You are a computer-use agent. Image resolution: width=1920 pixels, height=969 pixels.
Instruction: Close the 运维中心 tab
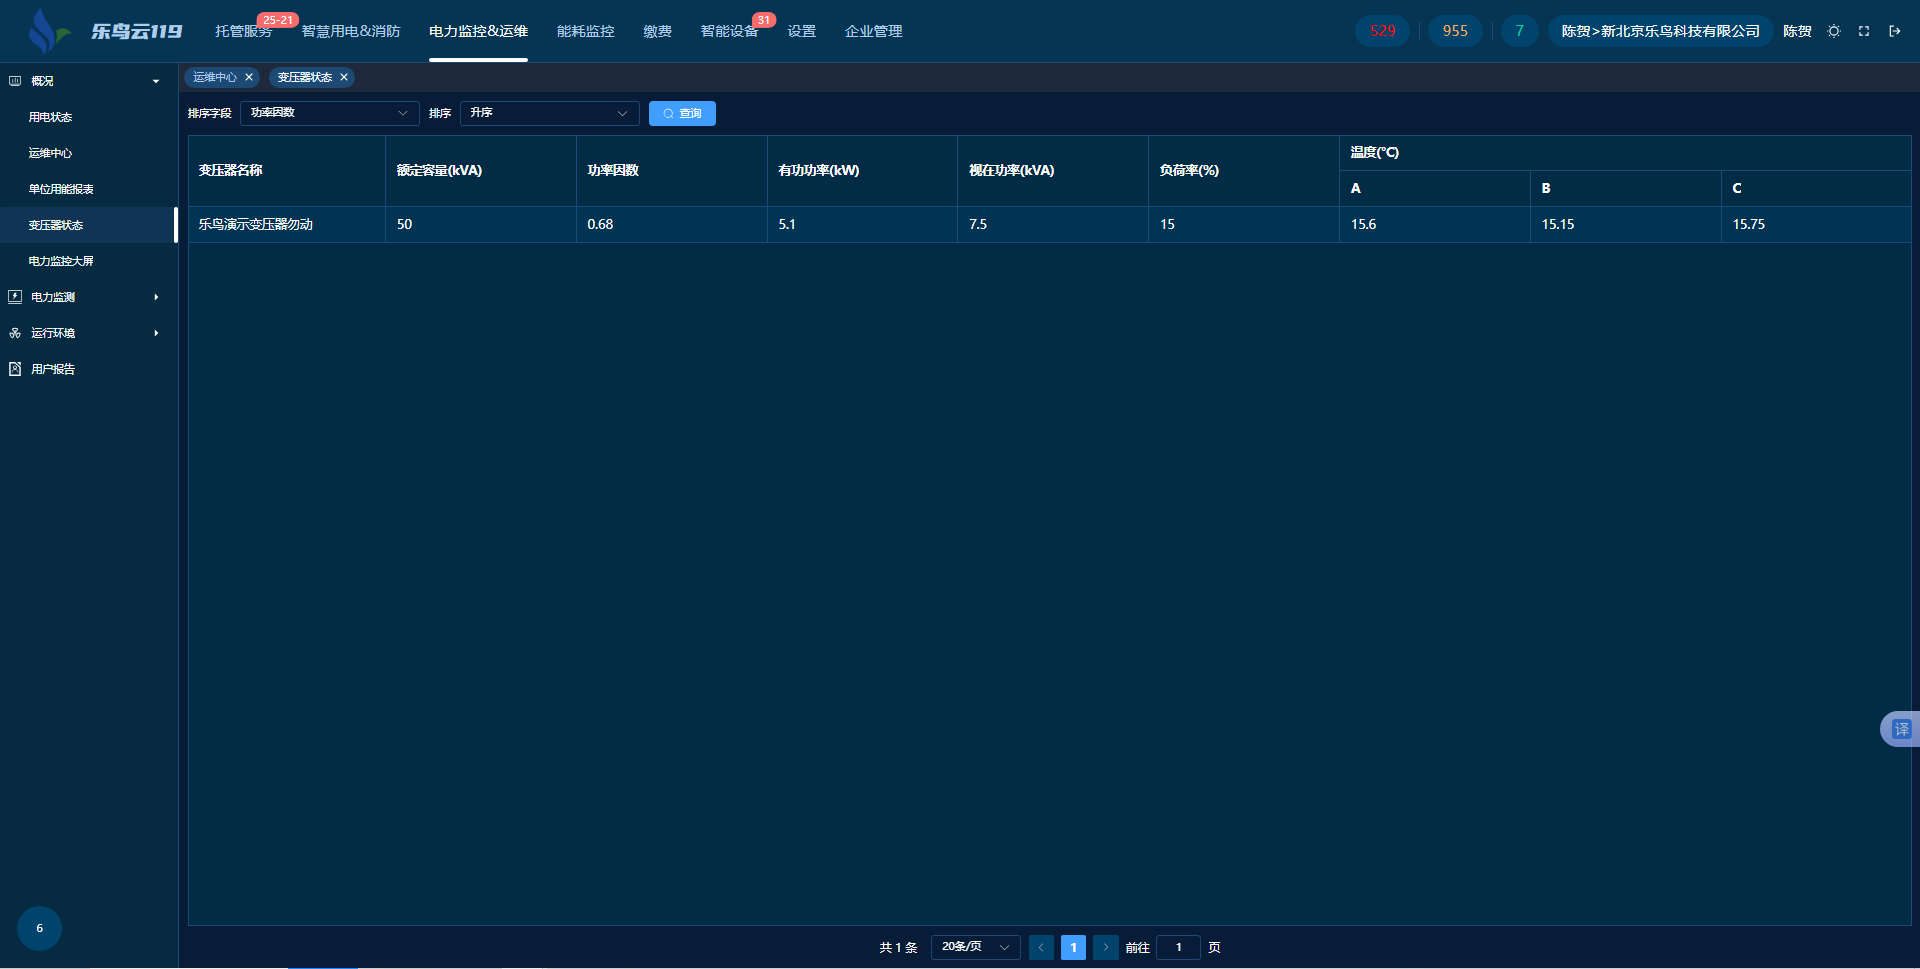249,77
